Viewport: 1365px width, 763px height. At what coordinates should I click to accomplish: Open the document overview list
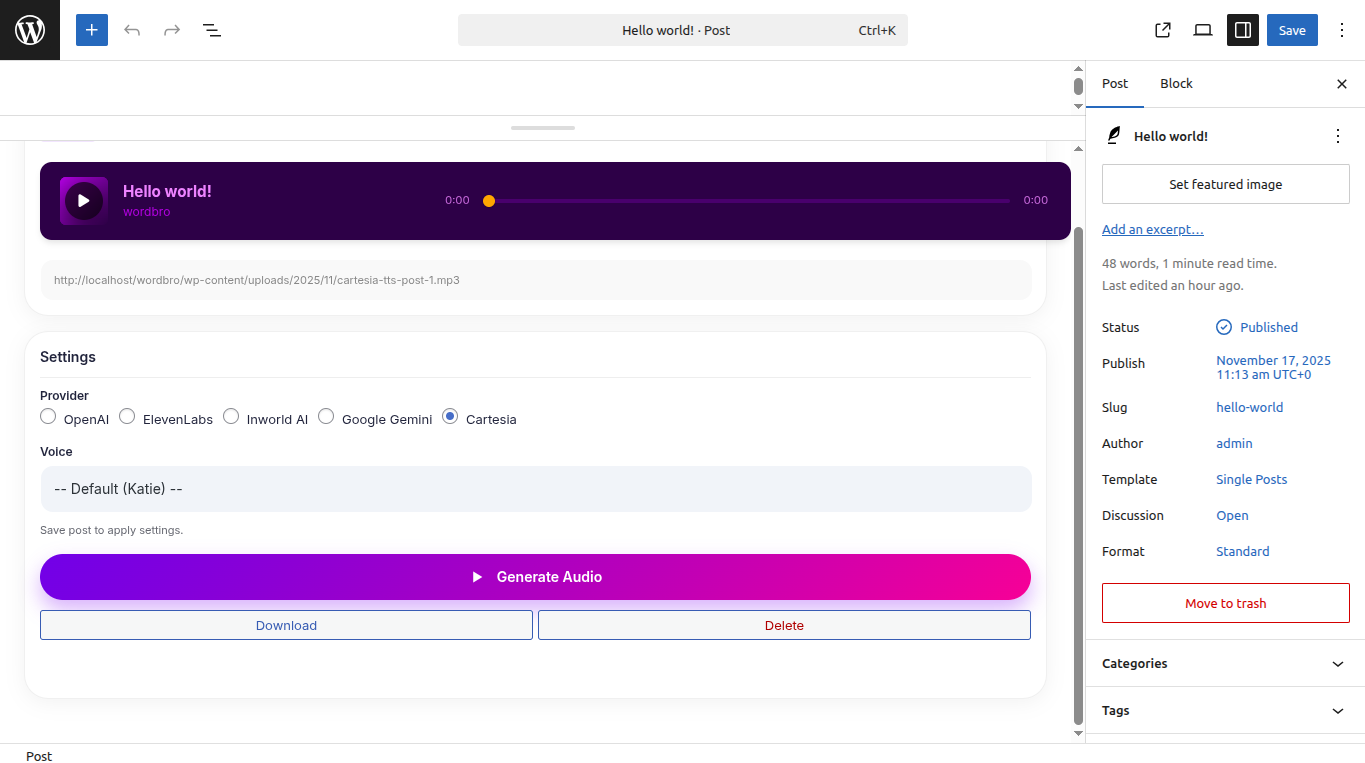212,30
